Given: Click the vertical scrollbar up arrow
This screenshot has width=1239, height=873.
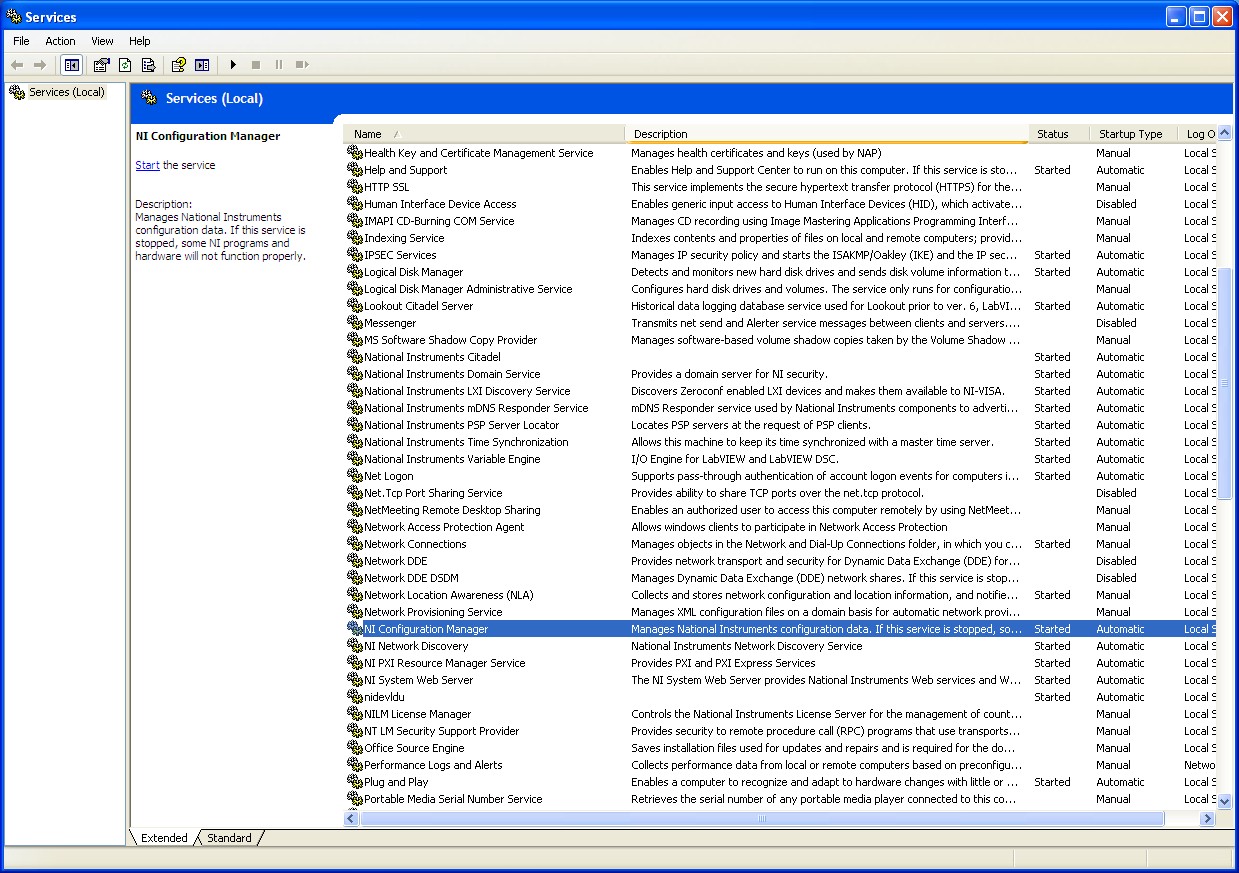Looking at the screenshot, I should point(1224,134).
